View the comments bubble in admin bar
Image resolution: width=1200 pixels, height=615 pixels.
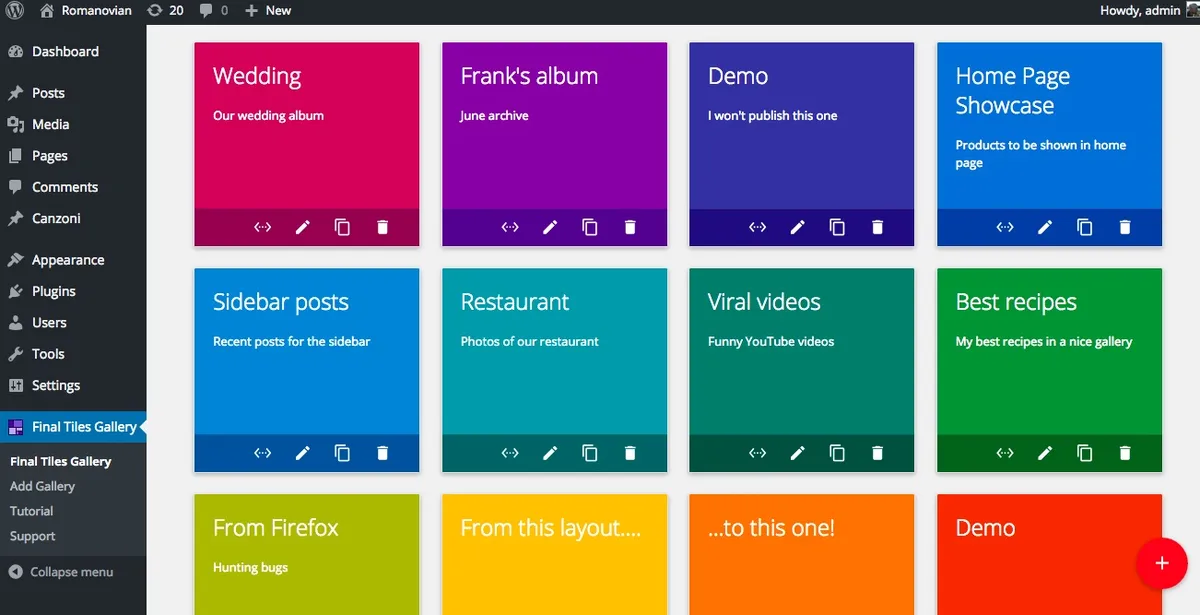[x=213, y=10]
